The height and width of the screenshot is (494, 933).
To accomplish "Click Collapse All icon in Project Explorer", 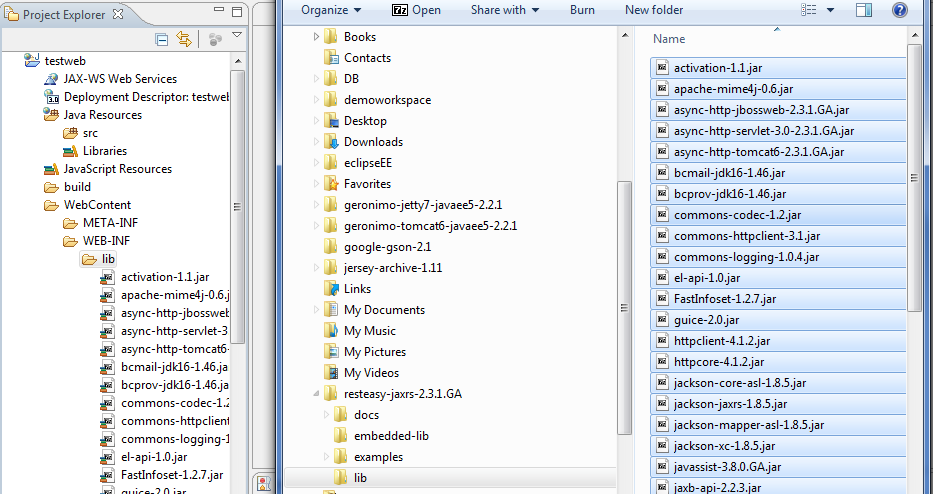I will (x=162, y=39).
